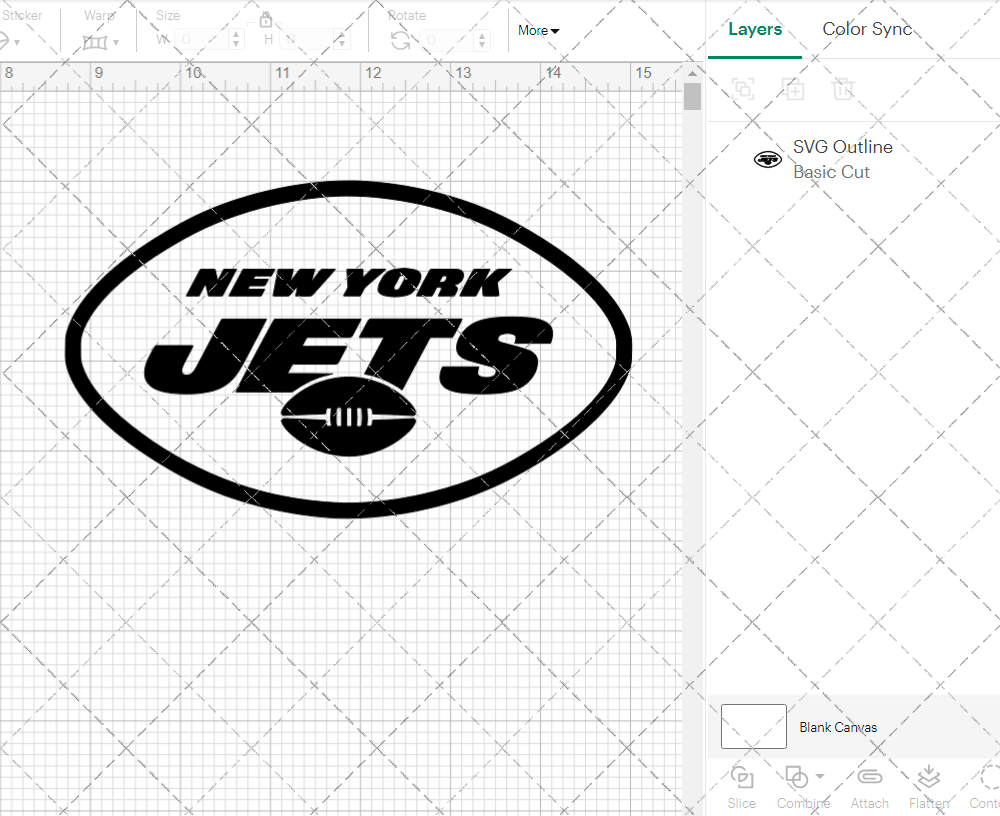Click the Slice tool icon
The width and height of the screenshot is (1000, 816).
[742, 777]
